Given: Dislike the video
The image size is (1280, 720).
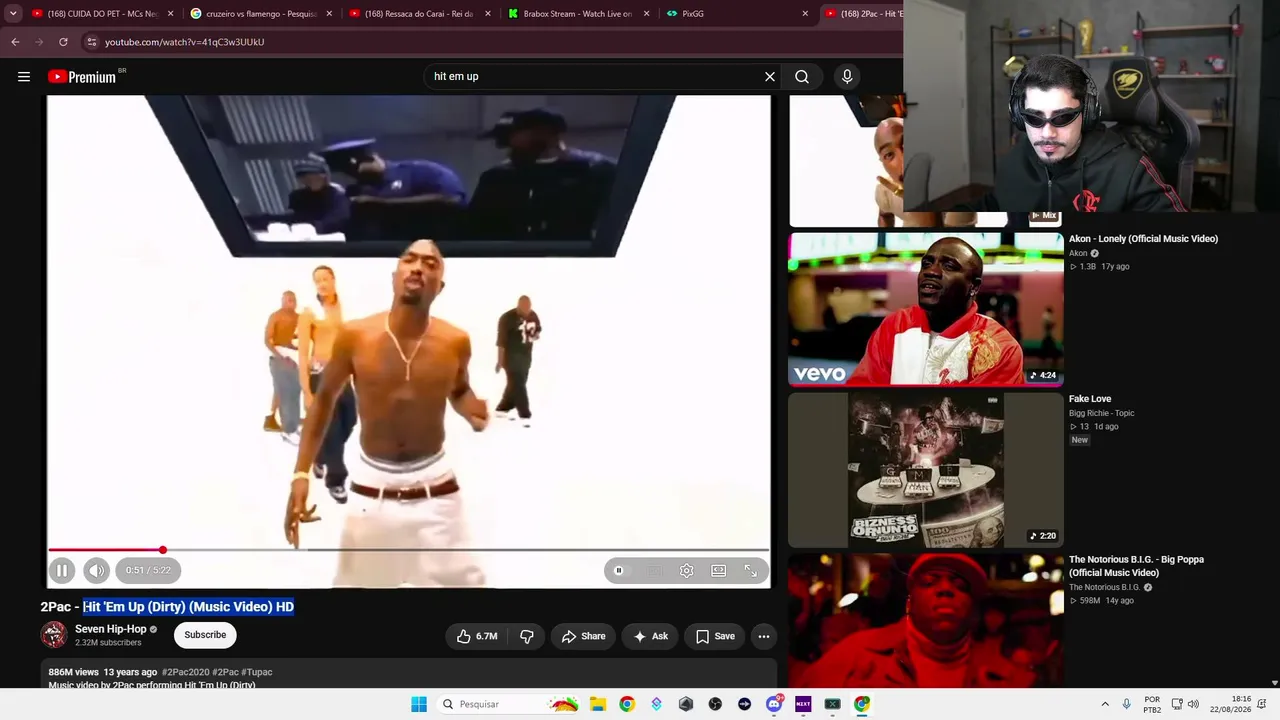Looking at the screenshot, I should [x=527, y=636].
